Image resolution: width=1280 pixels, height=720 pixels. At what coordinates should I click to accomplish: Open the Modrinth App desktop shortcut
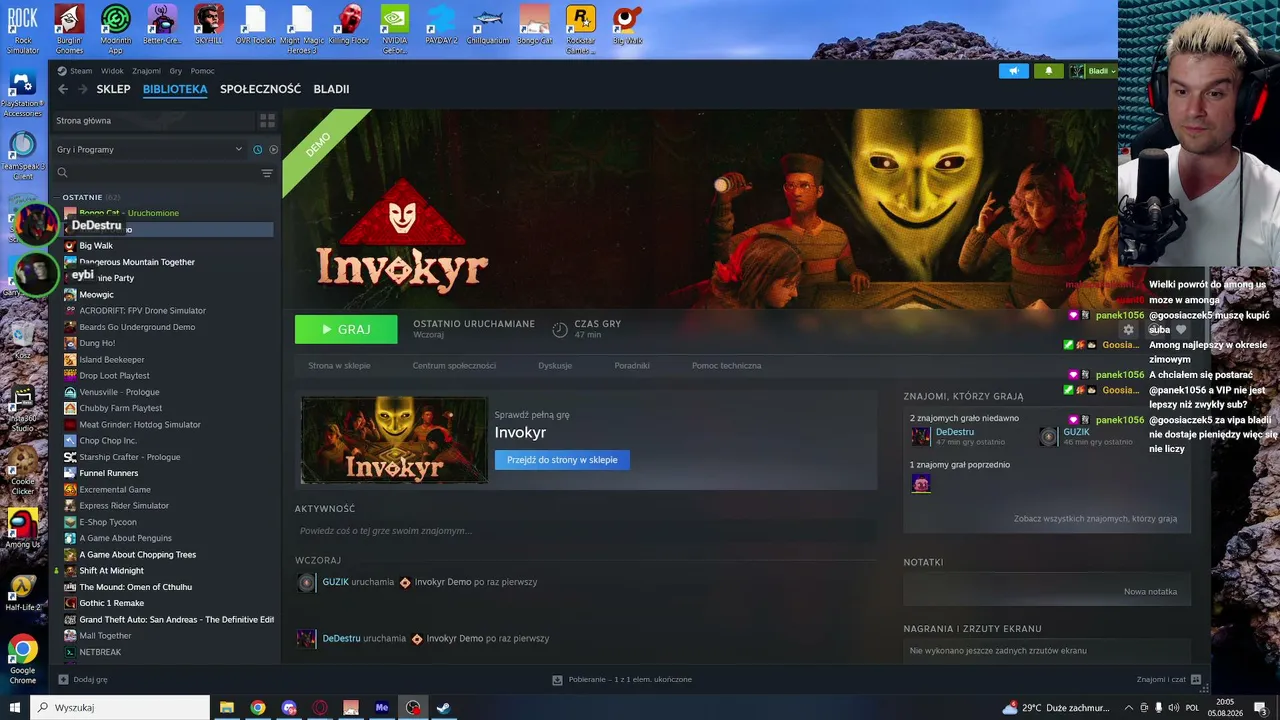coord(115,29)
